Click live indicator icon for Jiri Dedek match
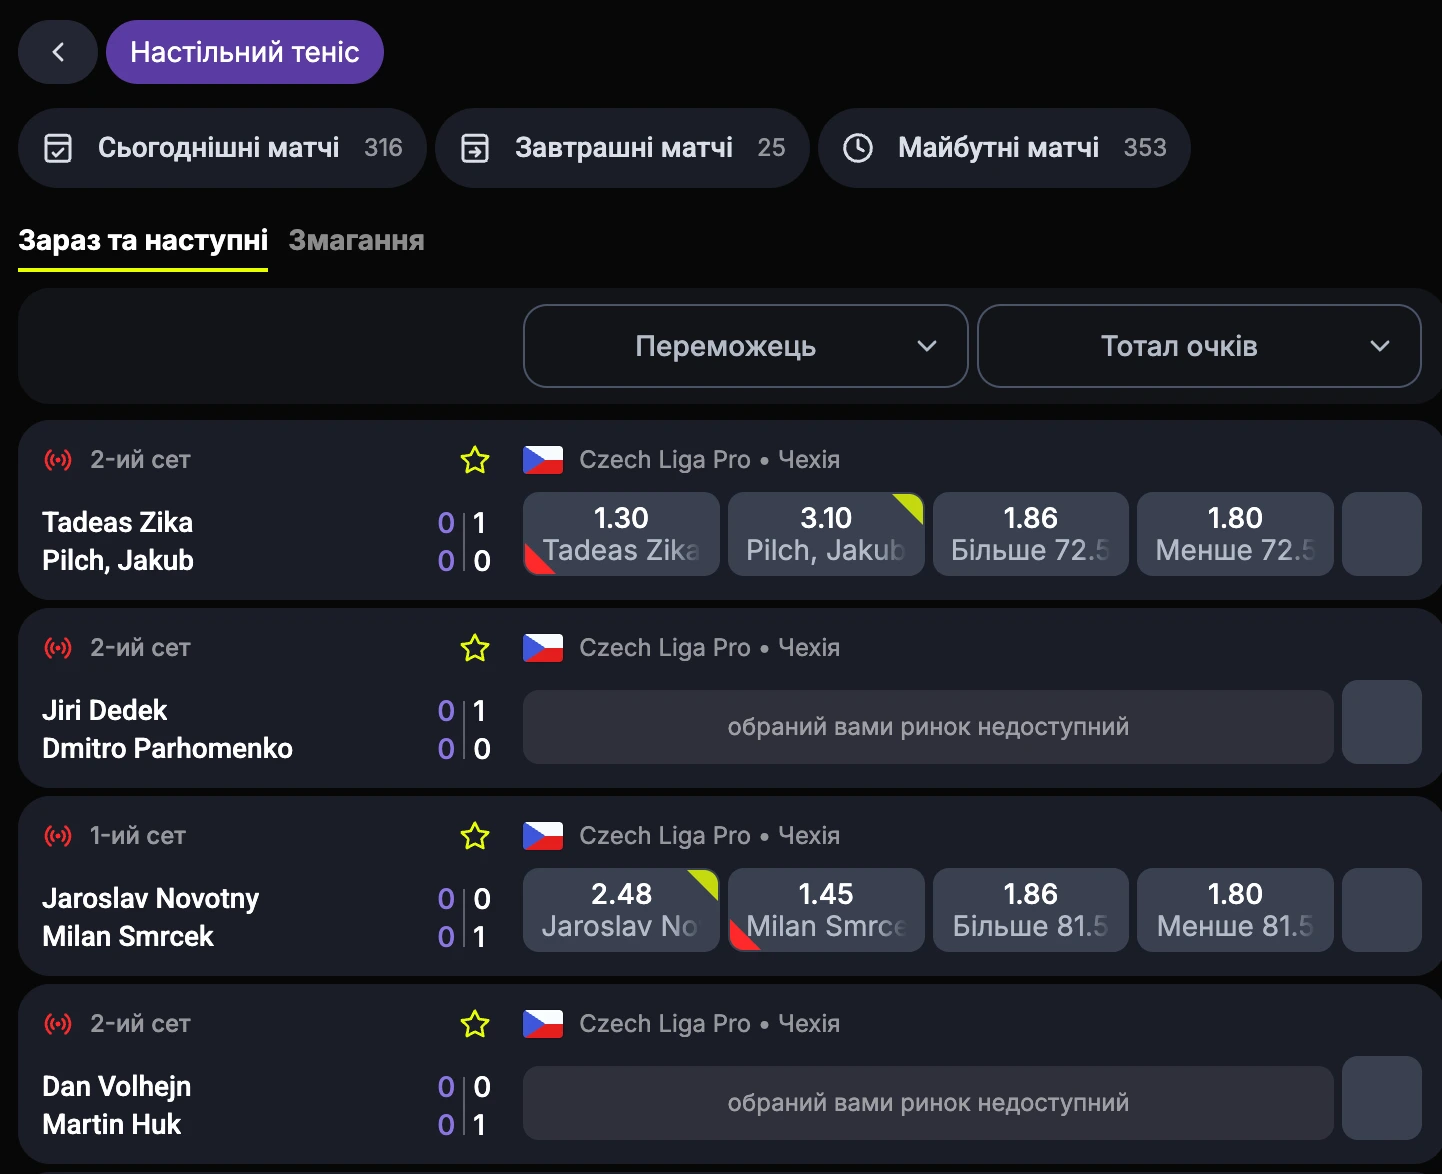1442x1174 pixels. click(x=58, y=648)
